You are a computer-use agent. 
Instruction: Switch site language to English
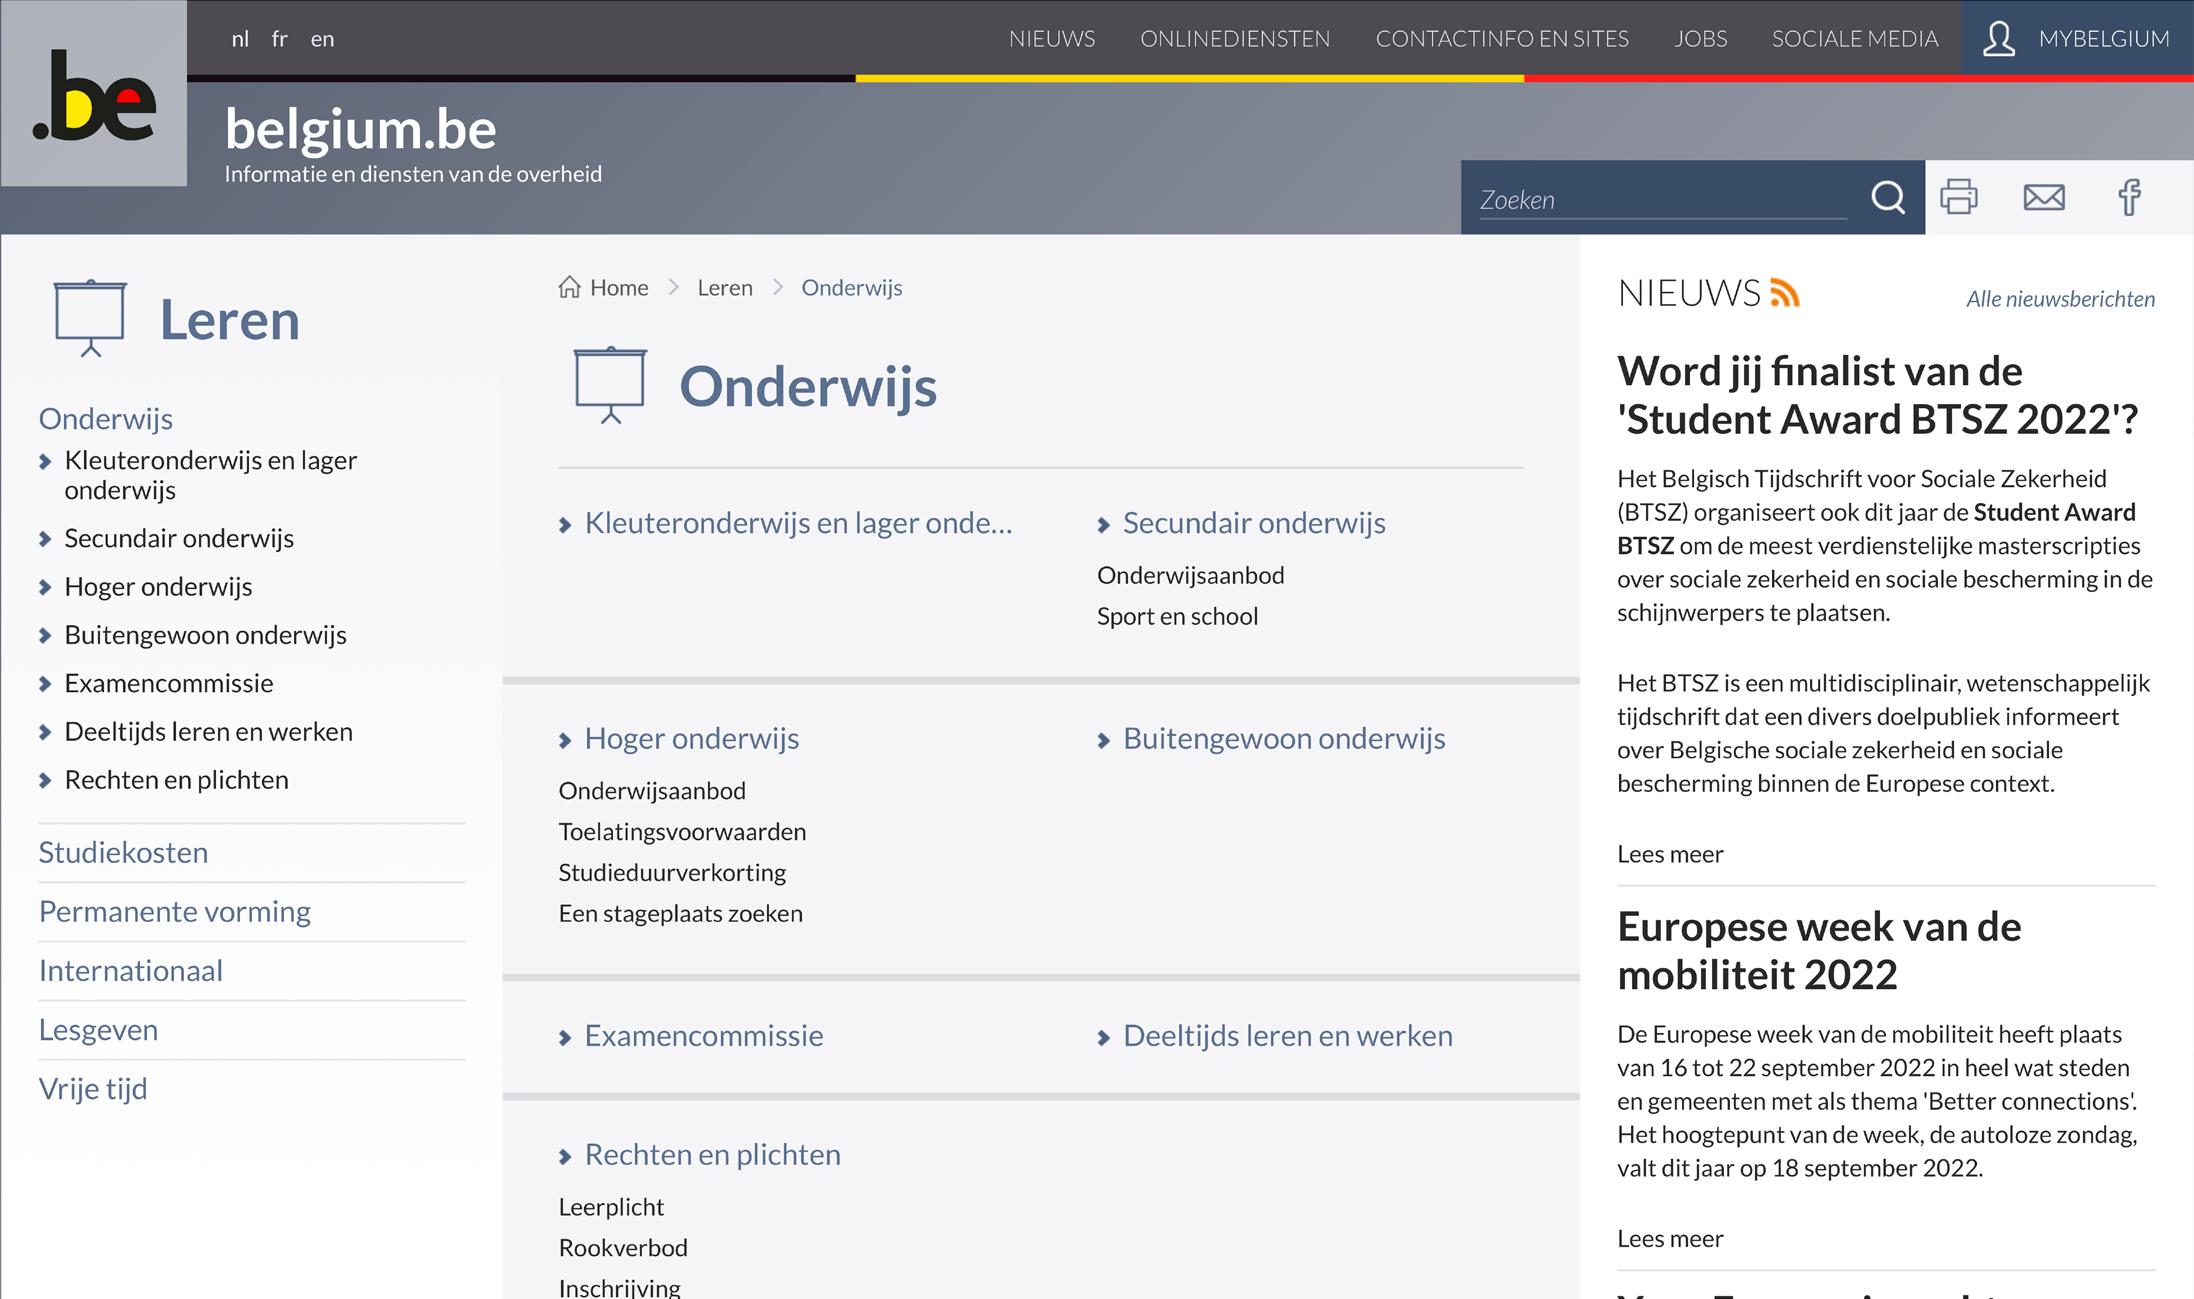(322, 39)
